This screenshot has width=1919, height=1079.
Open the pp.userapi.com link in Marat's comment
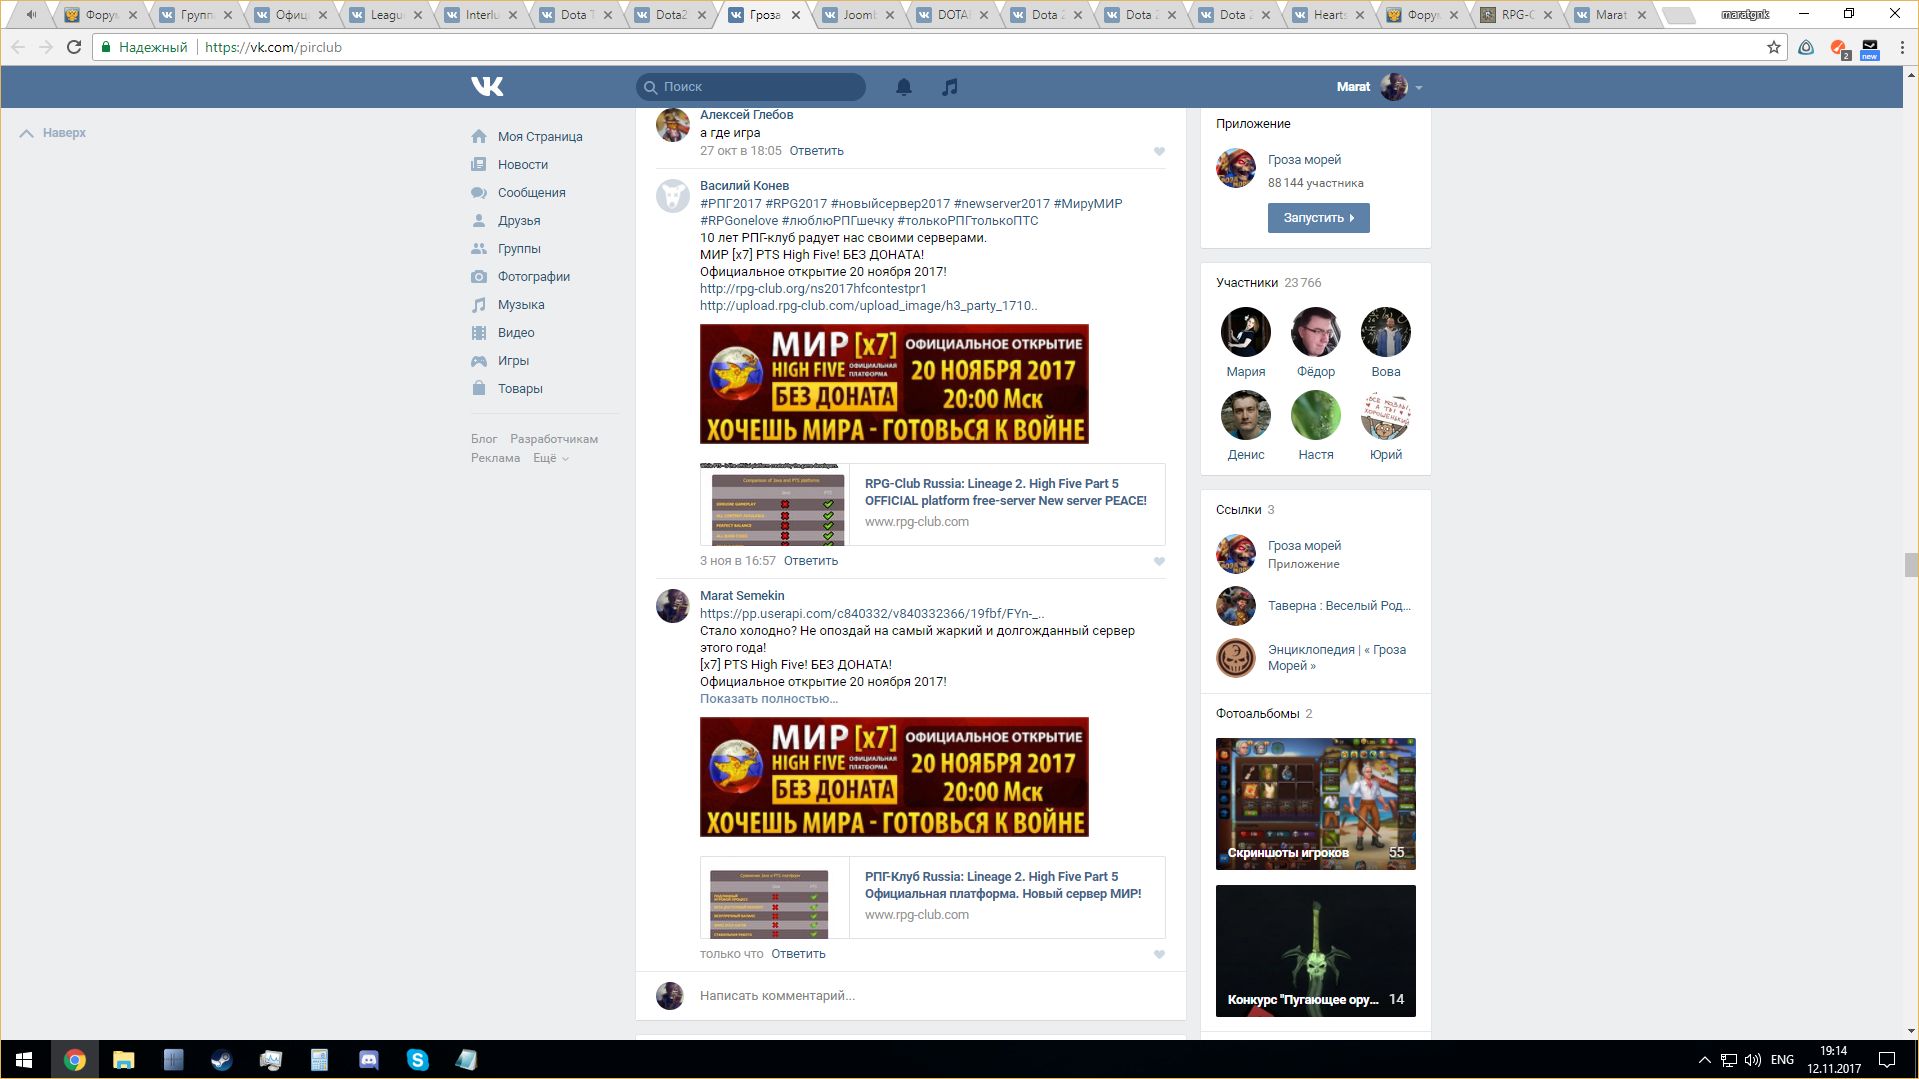(872, 614)
